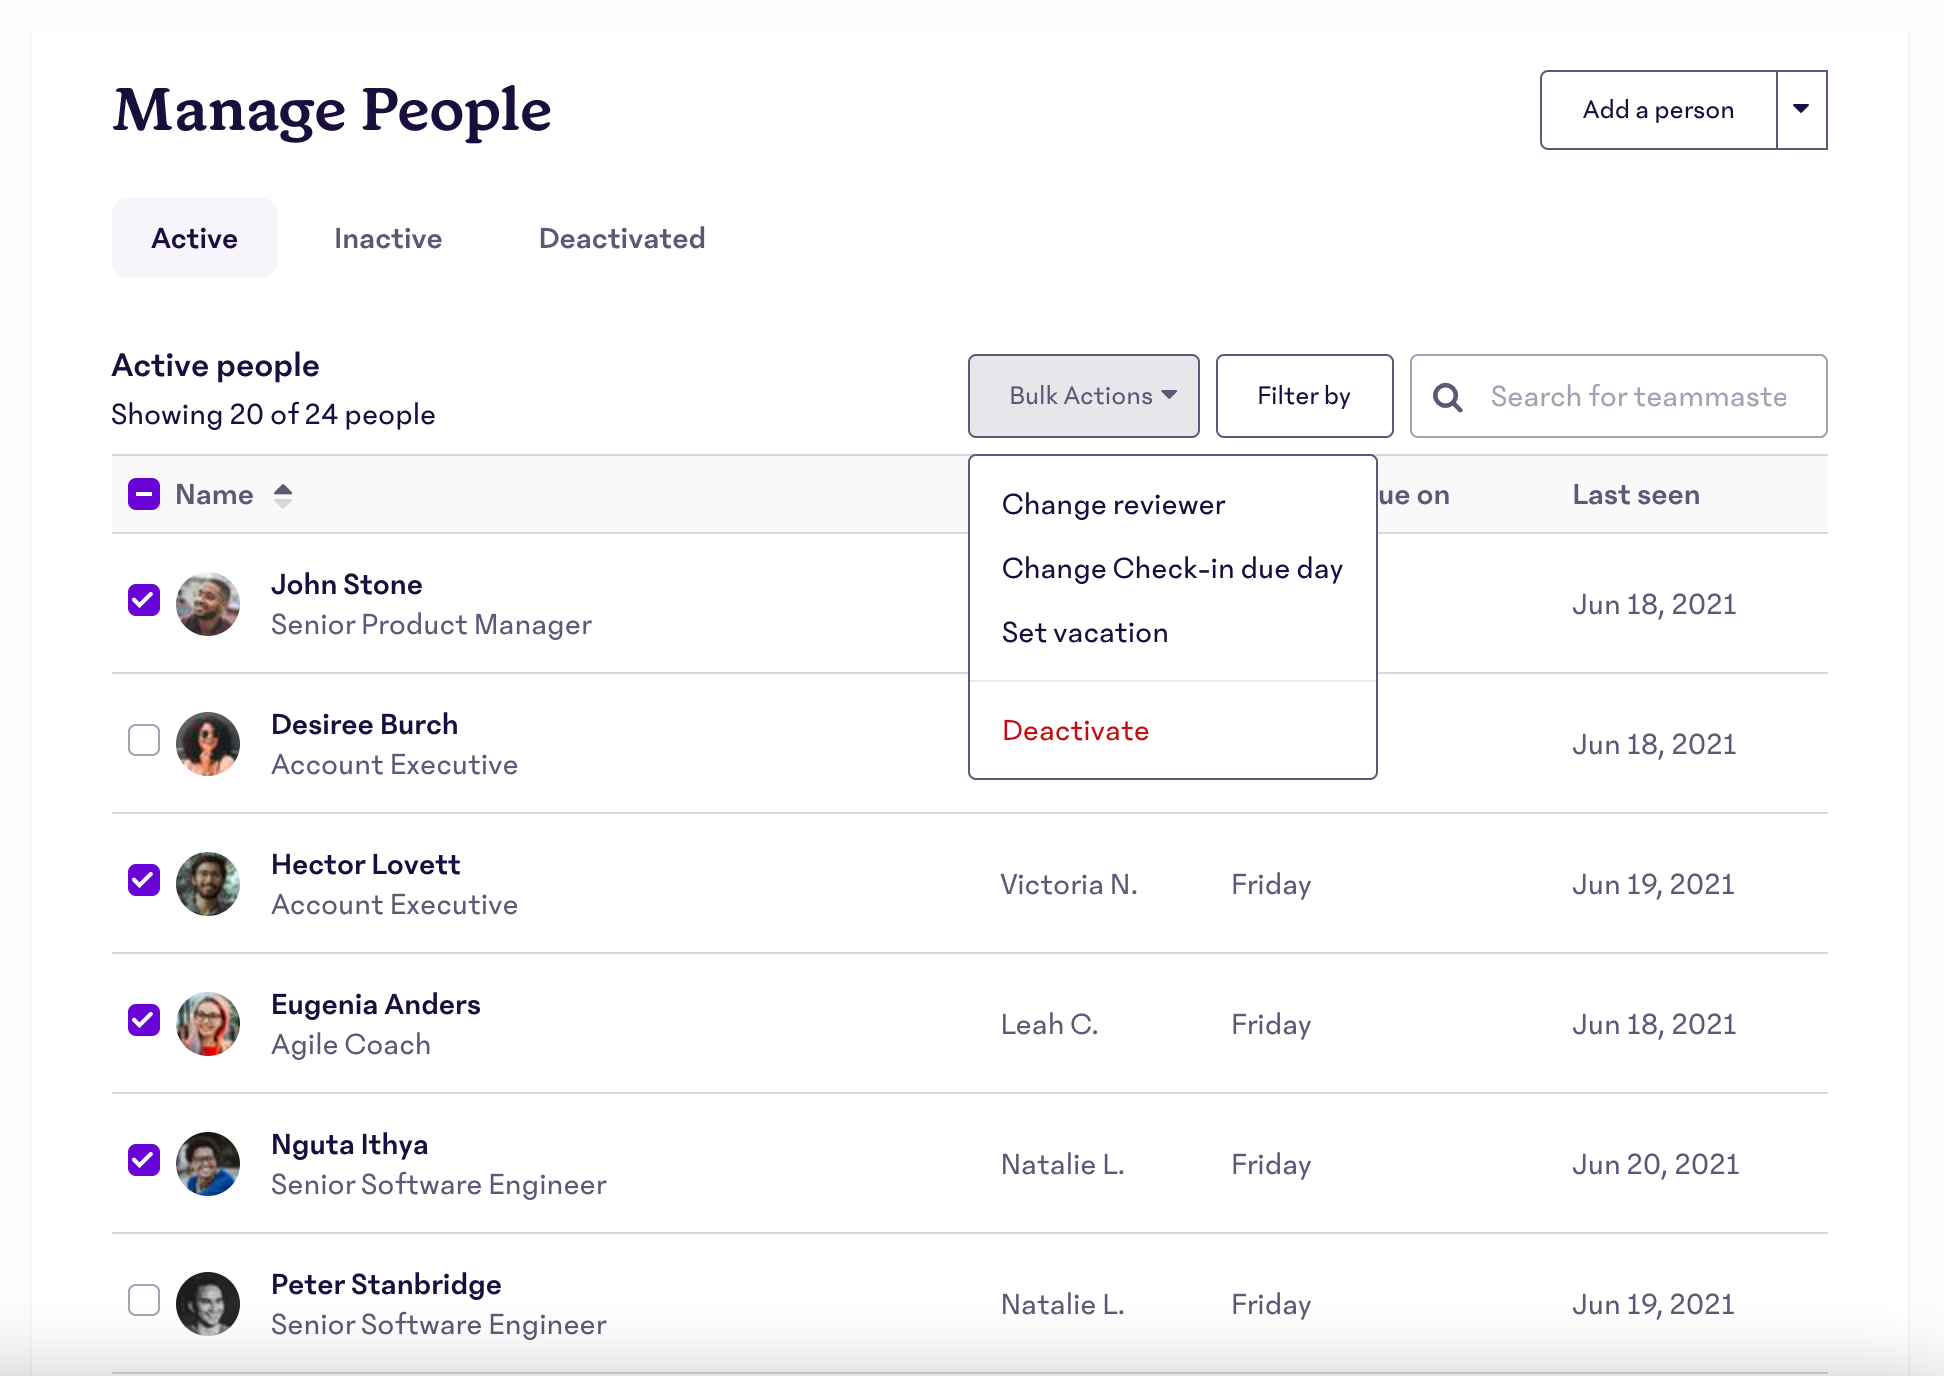Viewport: 1944px width, 1376px height.
Task: Collapse the Bulk Actions dropdown
Action: [x=1084, y=396]
